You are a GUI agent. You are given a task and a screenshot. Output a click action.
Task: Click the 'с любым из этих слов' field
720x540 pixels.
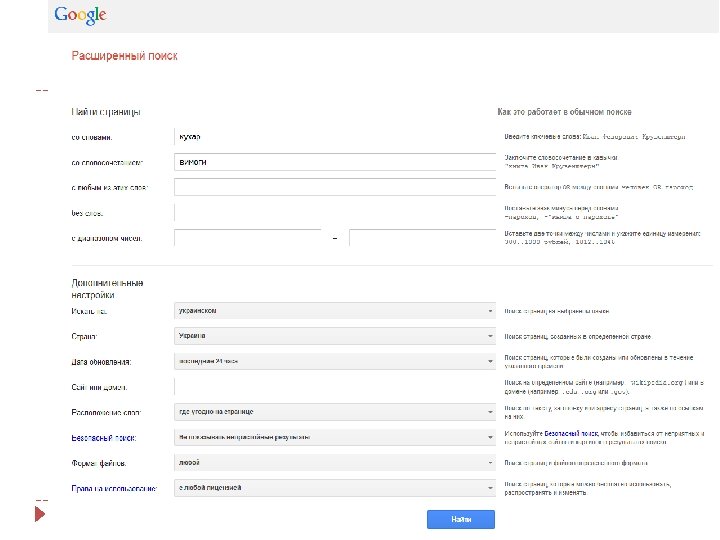(335, 187)
